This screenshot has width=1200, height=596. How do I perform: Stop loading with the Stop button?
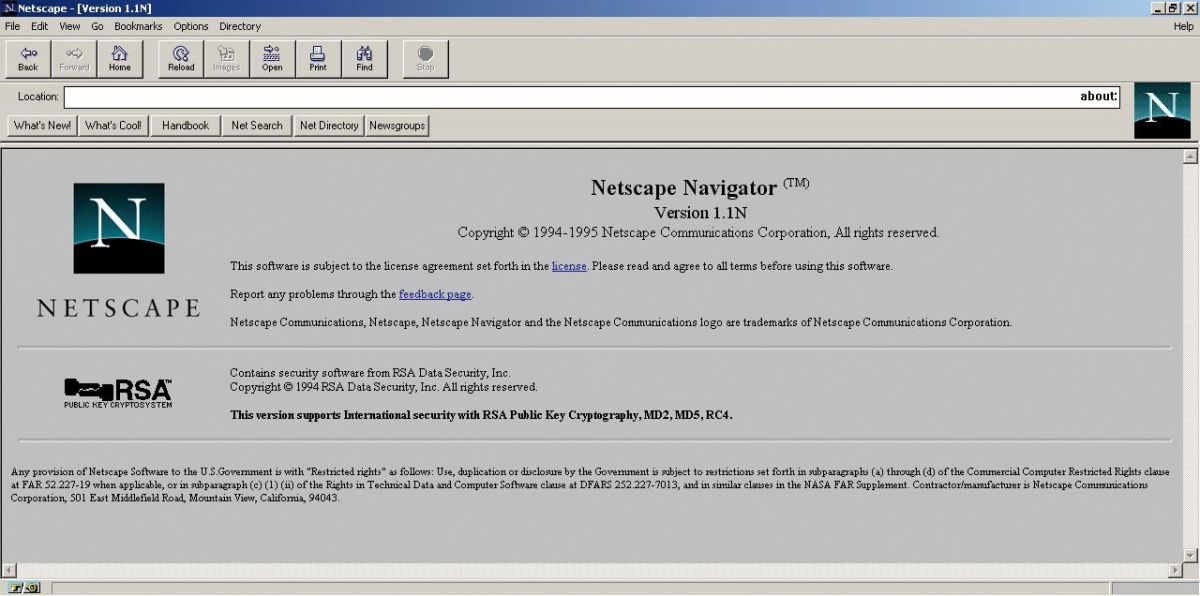coord(425,59)
